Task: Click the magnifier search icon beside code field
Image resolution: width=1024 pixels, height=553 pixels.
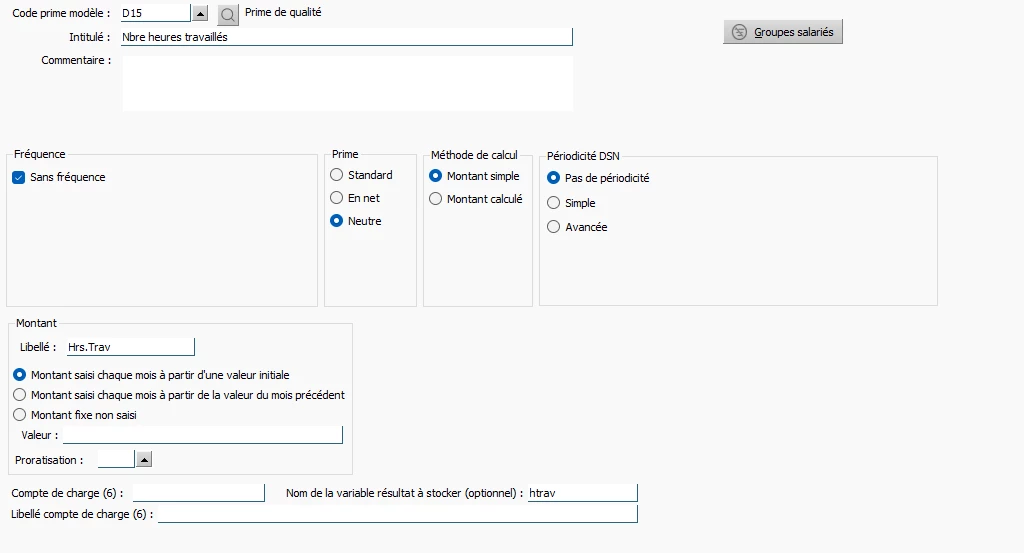Action: (228, 14)
